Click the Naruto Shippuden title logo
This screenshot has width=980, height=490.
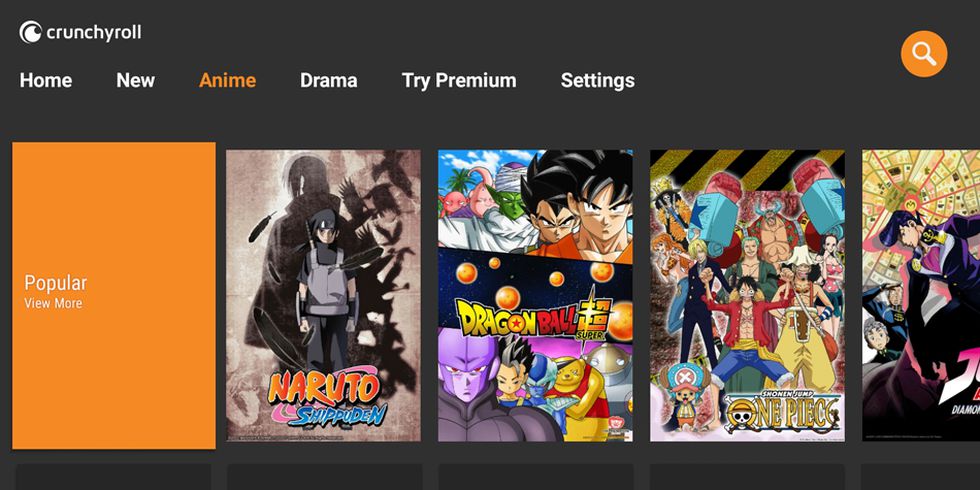tap(327, 398)
